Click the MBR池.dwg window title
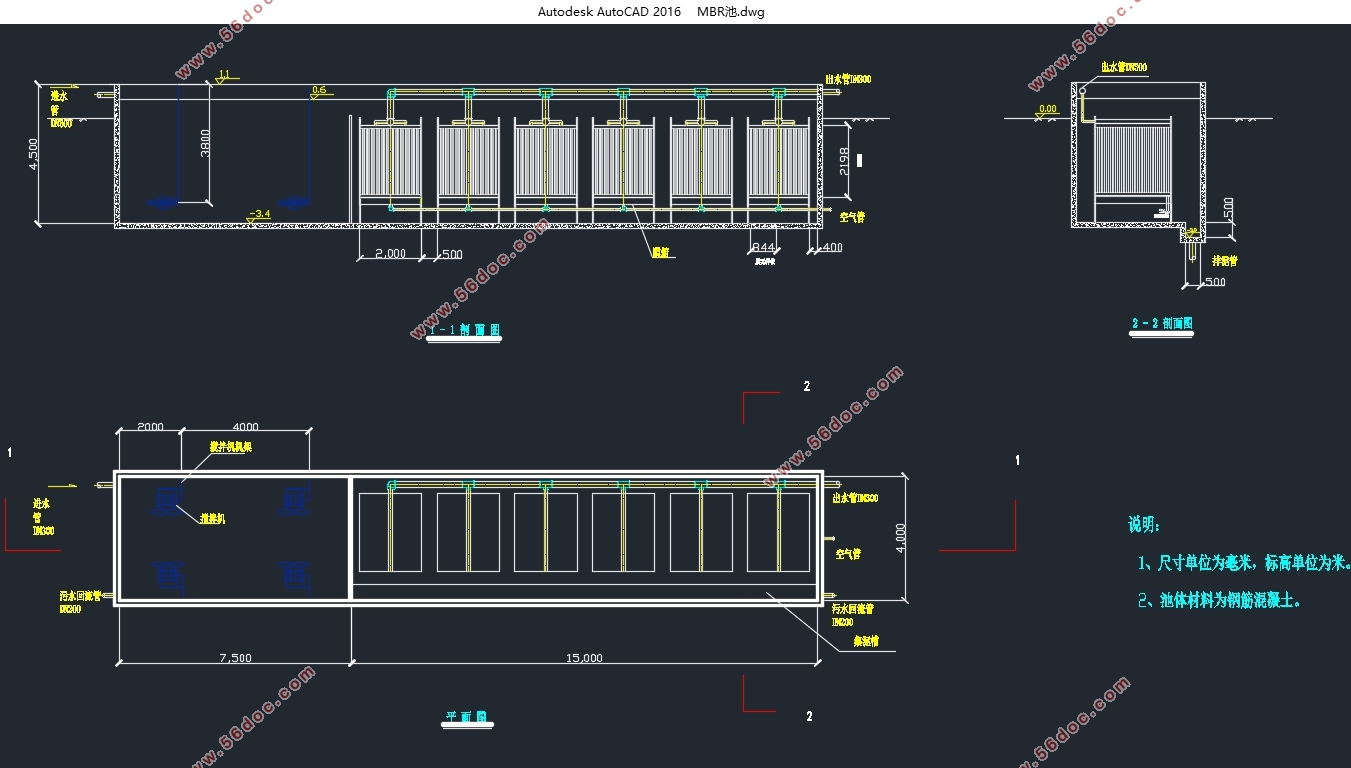 [x=731, y=12]
